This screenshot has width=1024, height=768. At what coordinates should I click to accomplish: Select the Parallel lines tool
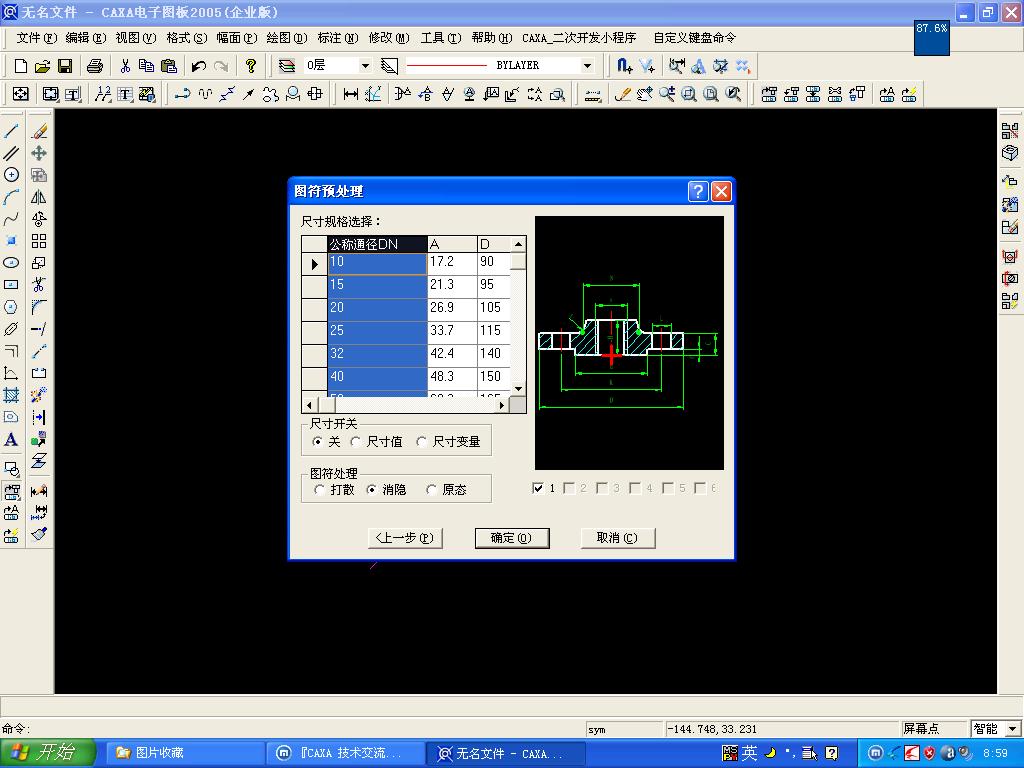coord(11,153)
